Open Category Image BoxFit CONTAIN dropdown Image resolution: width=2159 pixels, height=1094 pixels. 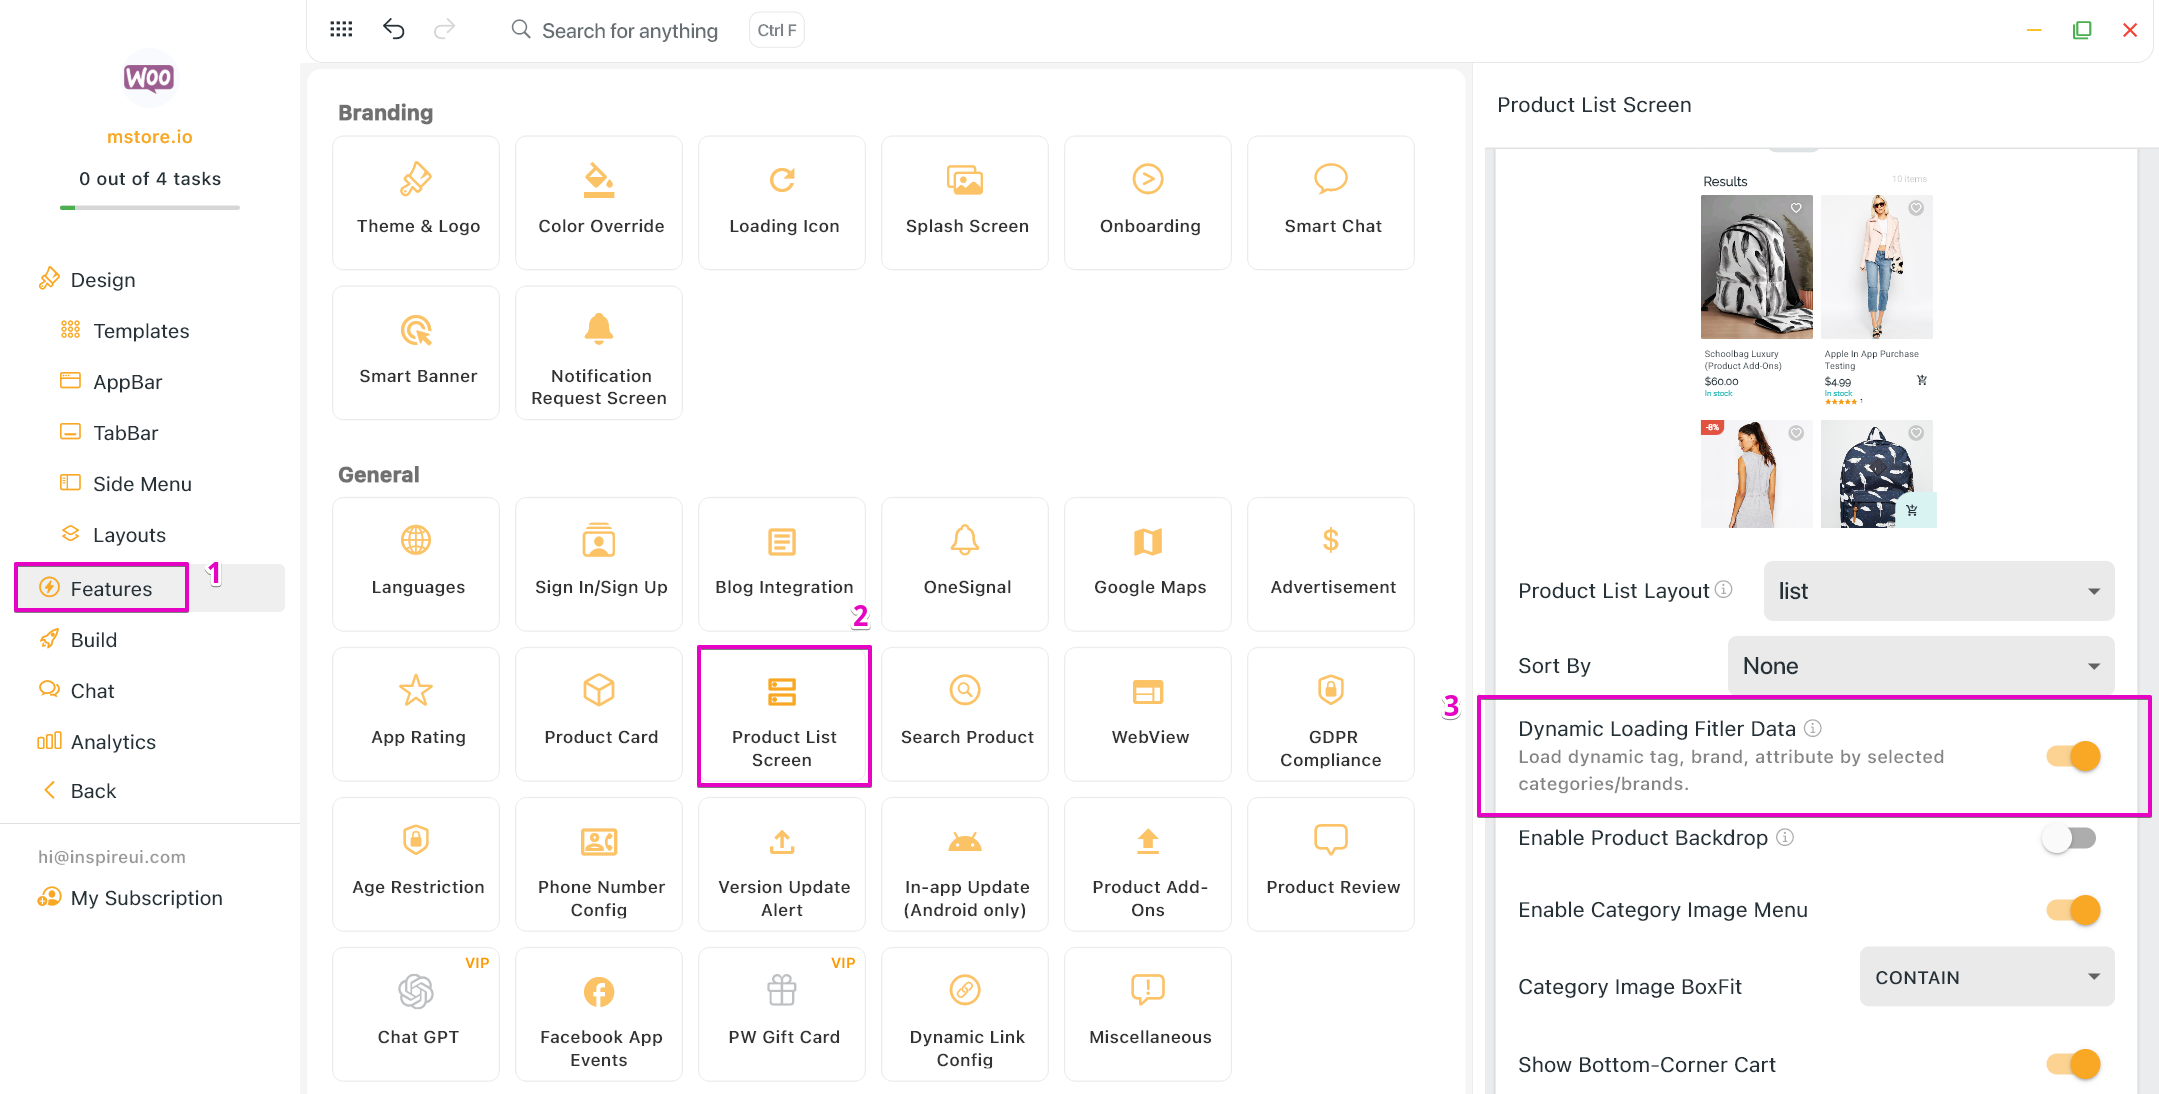click(x=1986, y=978)
